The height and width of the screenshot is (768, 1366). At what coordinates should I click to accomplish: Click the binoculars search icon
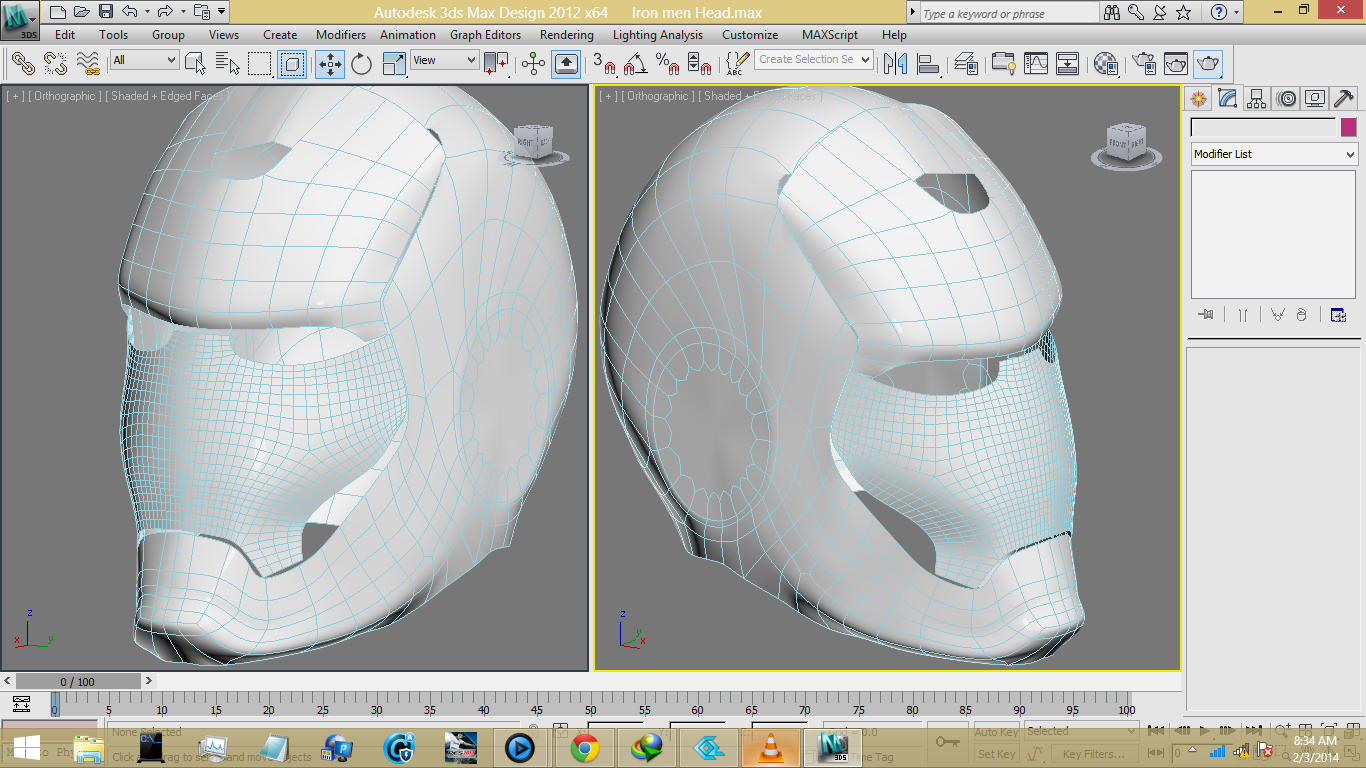coord(1113,13)
